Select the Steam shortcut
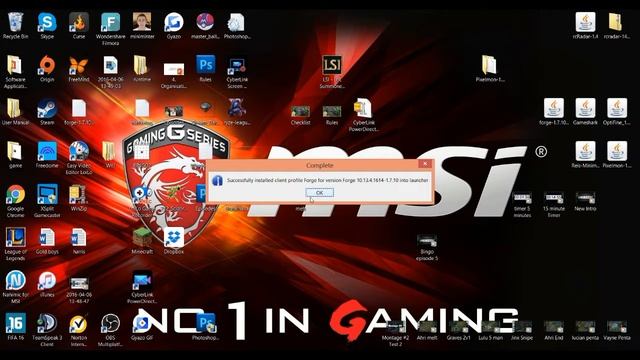The width and height of the screenshot is (640, 360). (x=47, y=112)
